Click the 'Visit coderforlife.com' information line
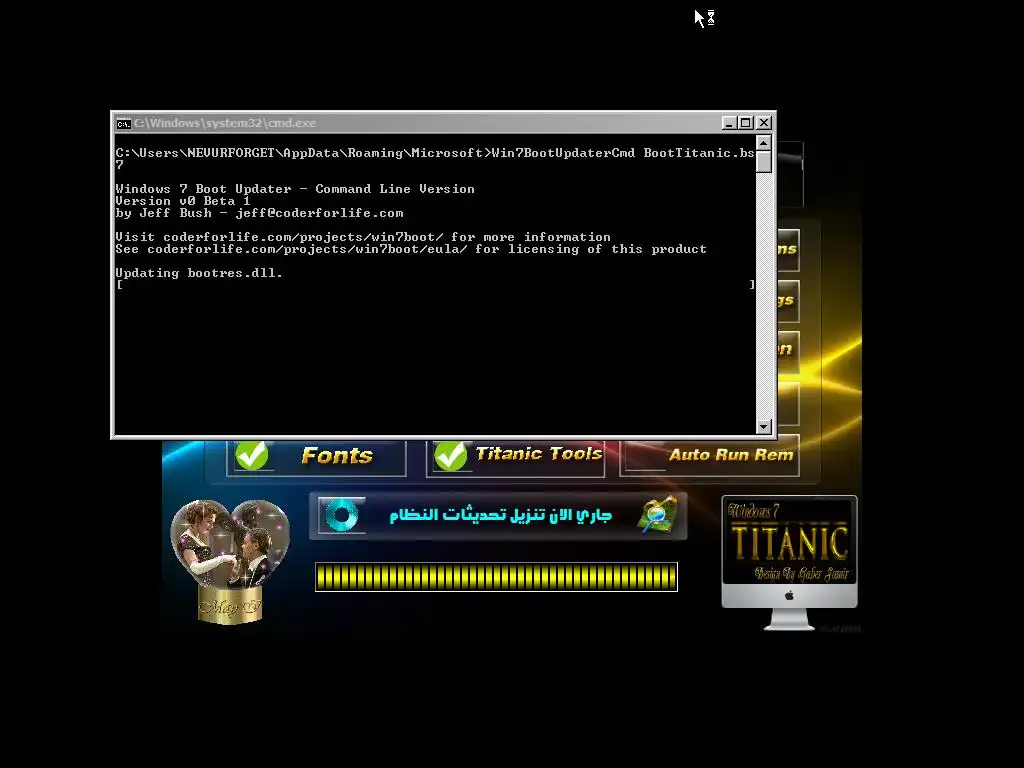This screenshot has width=1024, height=768. [363, 237]
